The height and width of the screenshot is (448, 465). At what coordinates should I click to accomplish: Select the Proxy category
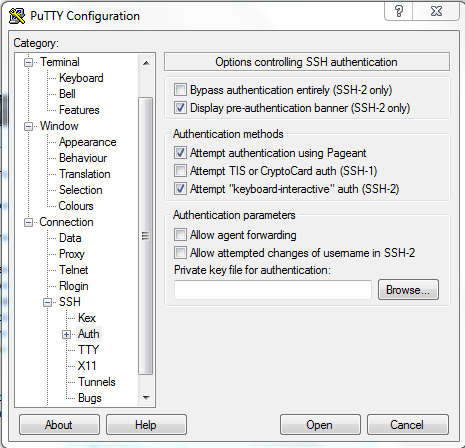pyautogui.click(x=72, y=254)
